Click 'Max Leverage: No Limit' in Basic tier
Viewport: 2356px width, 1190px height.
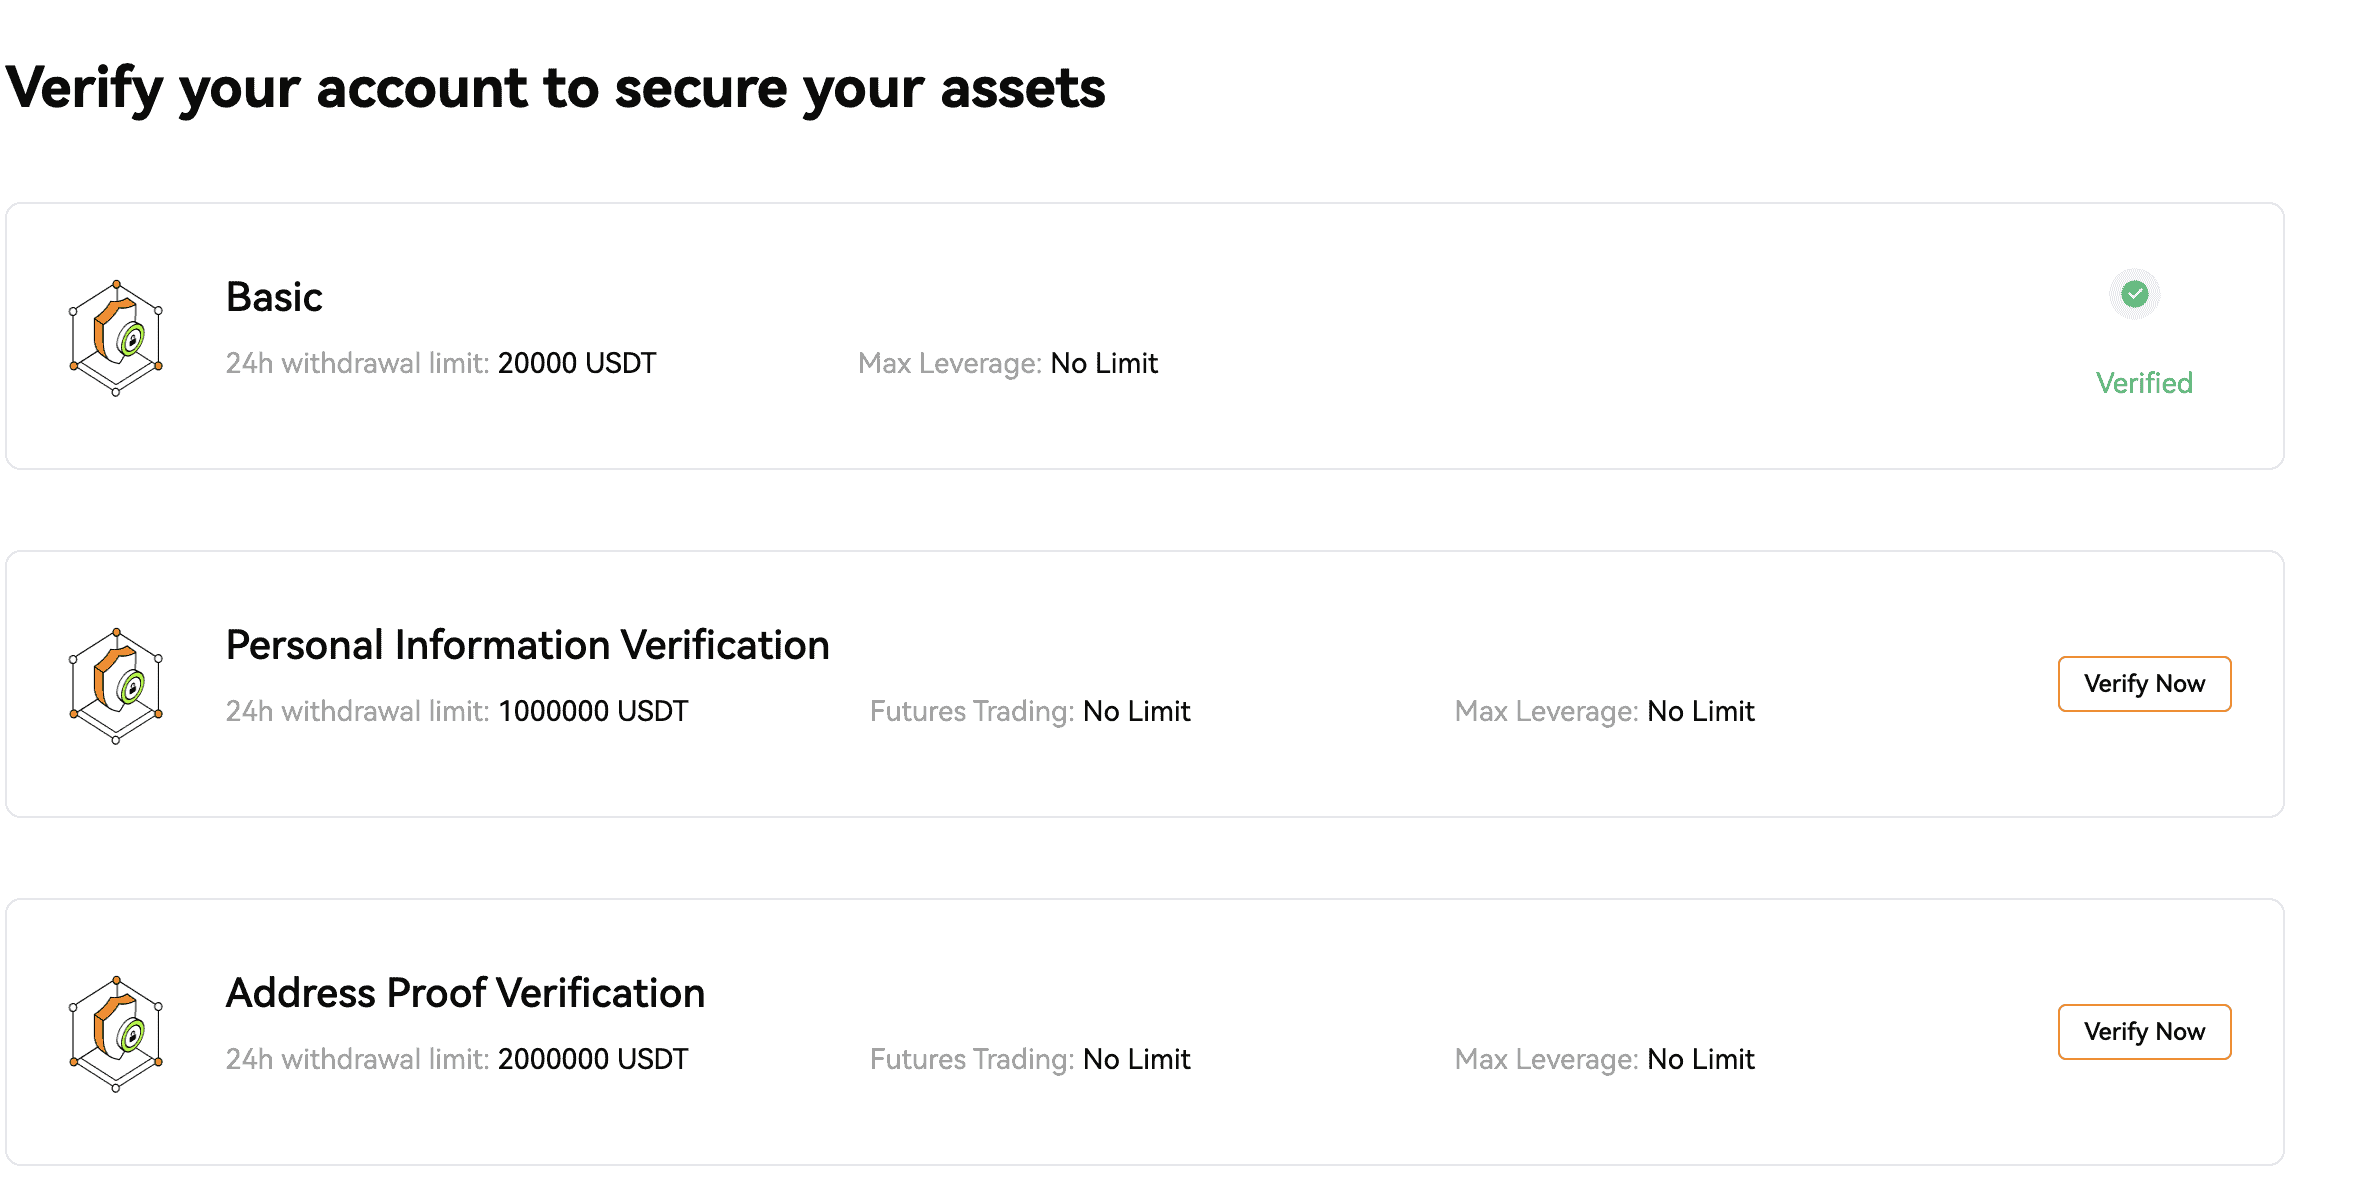click(x=1007, y=363)
